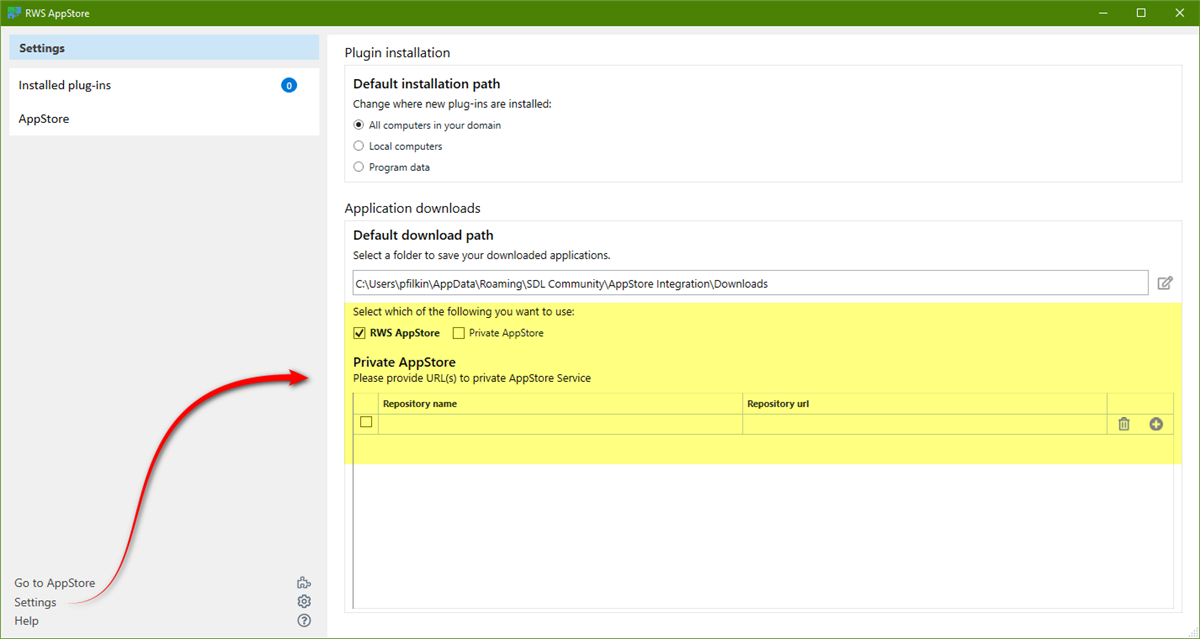Click the plus add repository icon

pyautogui.click(x=1157, y=424)
